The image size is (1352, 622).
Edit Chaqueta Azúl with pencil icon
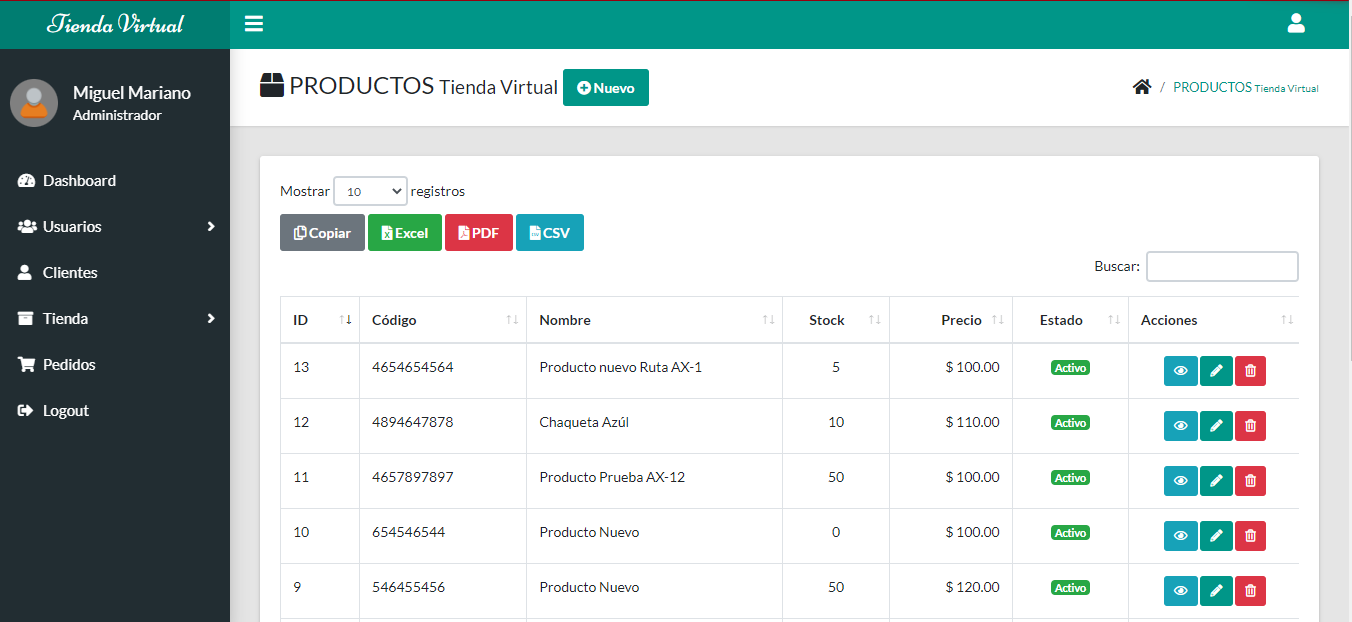1216,426
